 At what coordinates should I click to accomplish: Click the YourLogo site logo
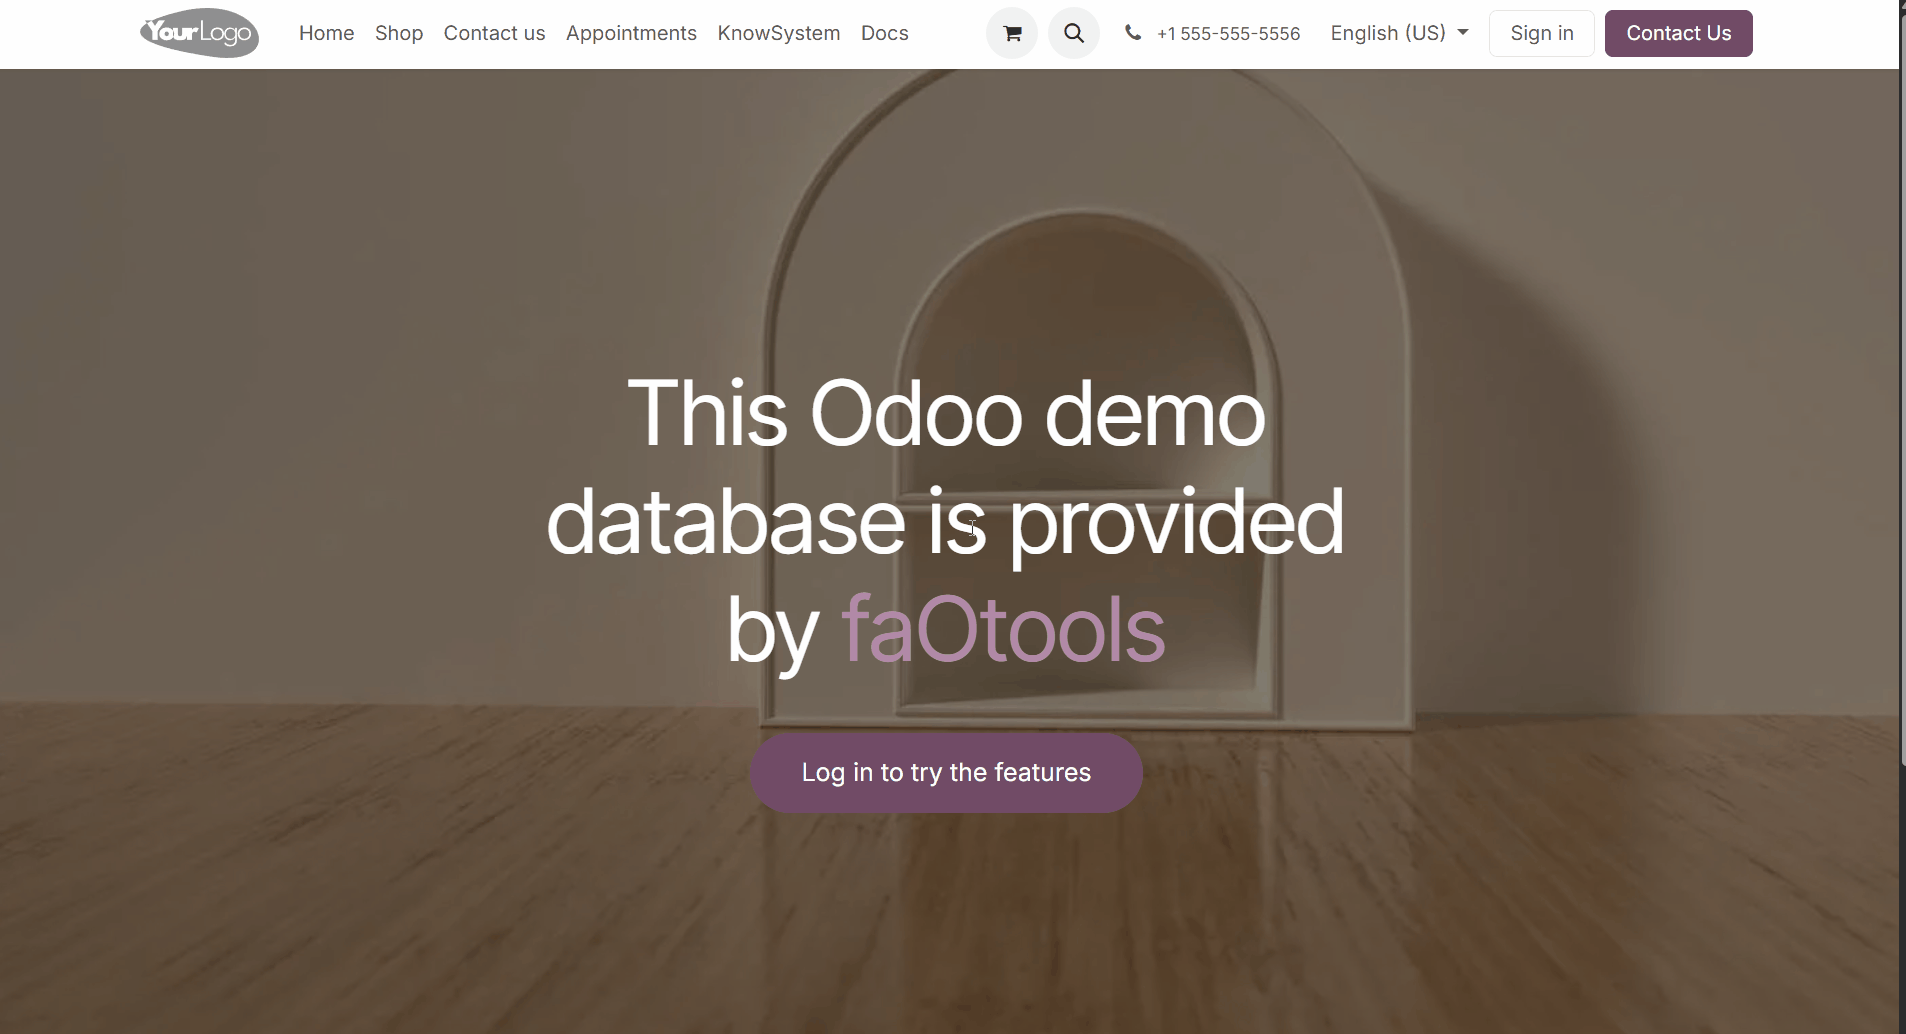click(x=199, y=33)
